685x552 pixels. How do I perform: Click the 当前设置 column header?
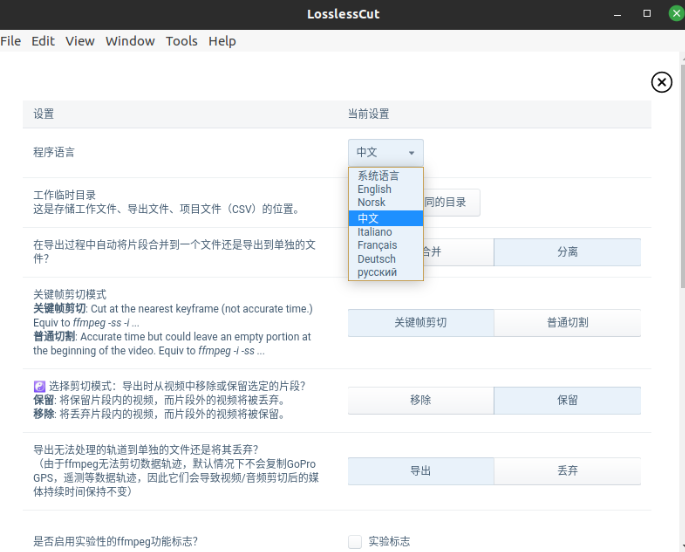tap(368, 114)
